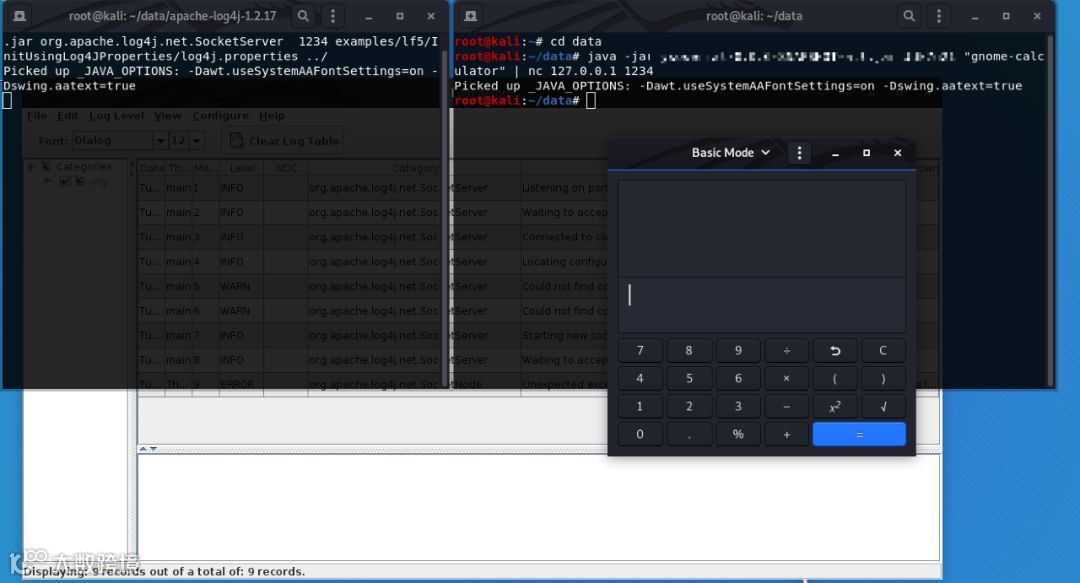Image resolution: width=1080 pixels, height=583 pixels.
Task: Click the 'Displaying: 9 records' status text
Action: tap(164, 571)
